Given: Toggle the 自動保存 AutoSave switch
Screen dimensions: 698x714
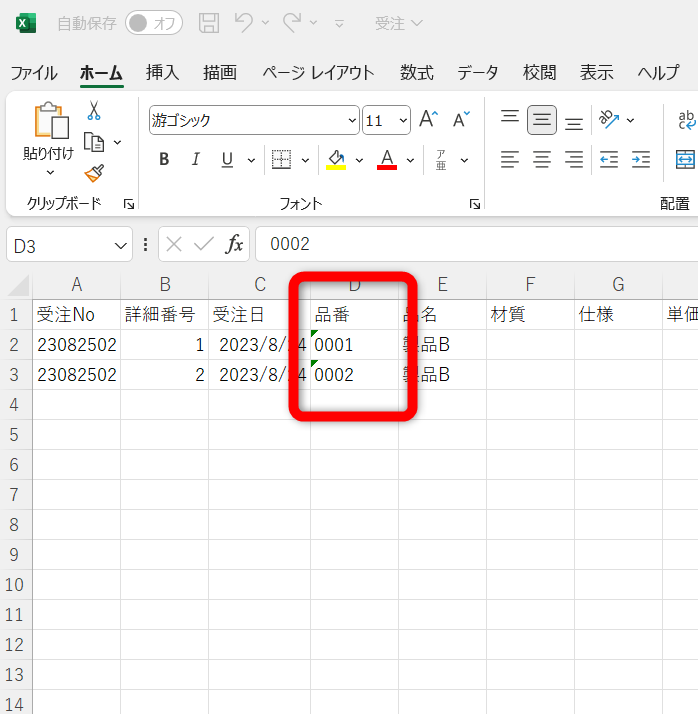Looking at the screenshot, I should coord(153,23).
